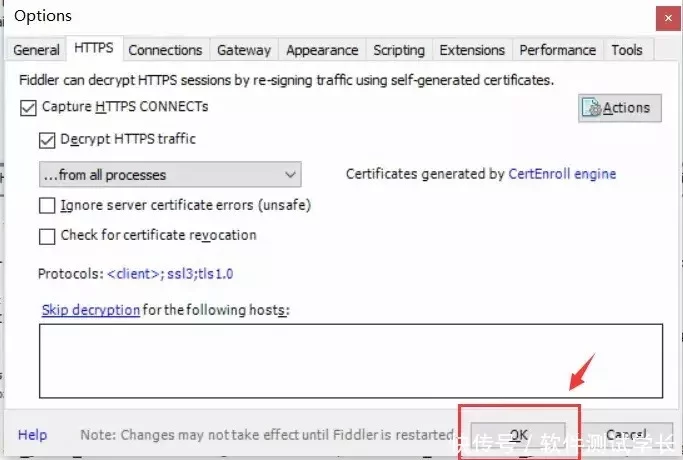Enable Check for certificate revocation

47,237
